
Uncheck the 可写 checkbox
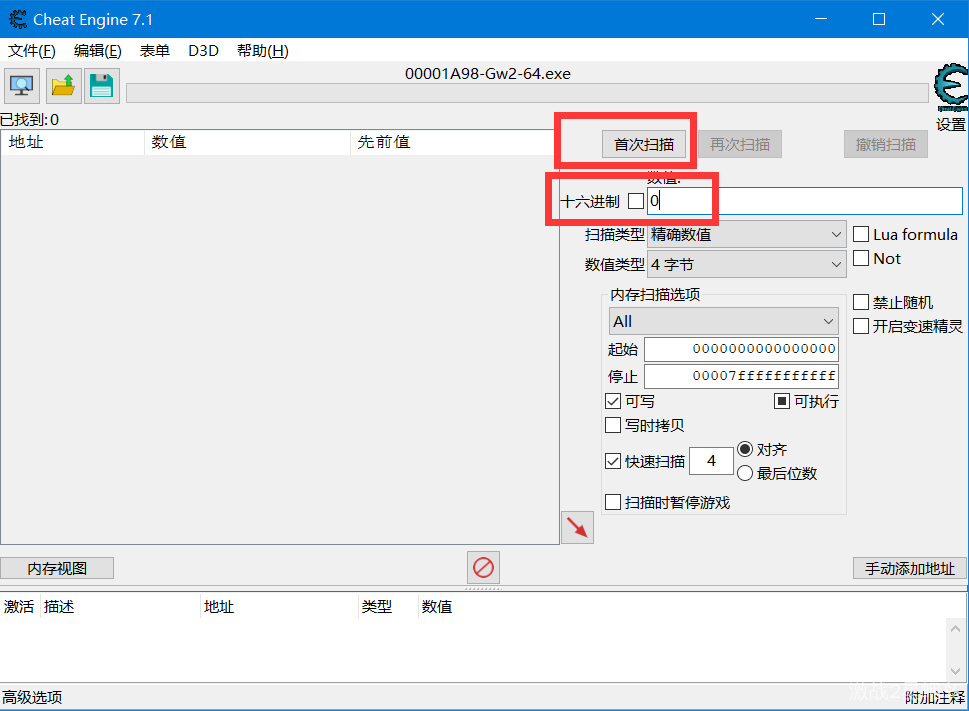[x=612, y=402]
